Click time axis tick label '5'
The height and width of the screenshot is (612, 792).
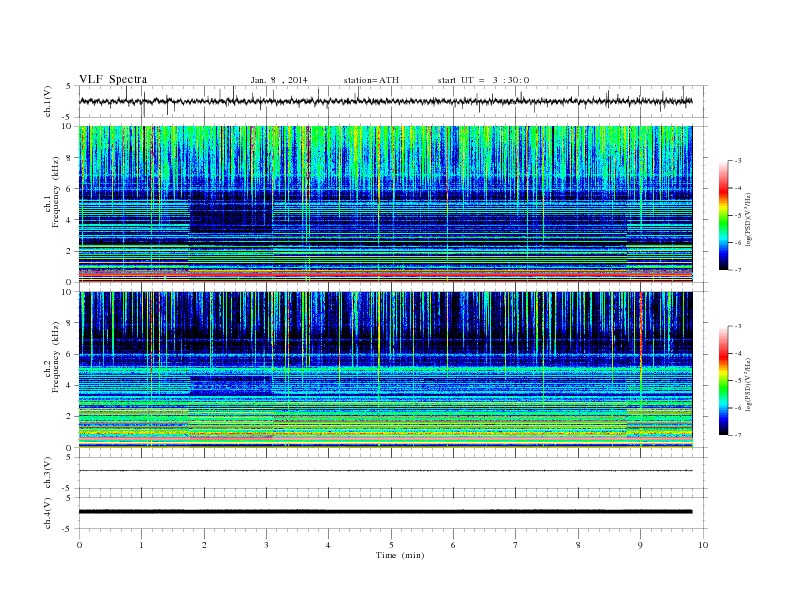point(391,545)
